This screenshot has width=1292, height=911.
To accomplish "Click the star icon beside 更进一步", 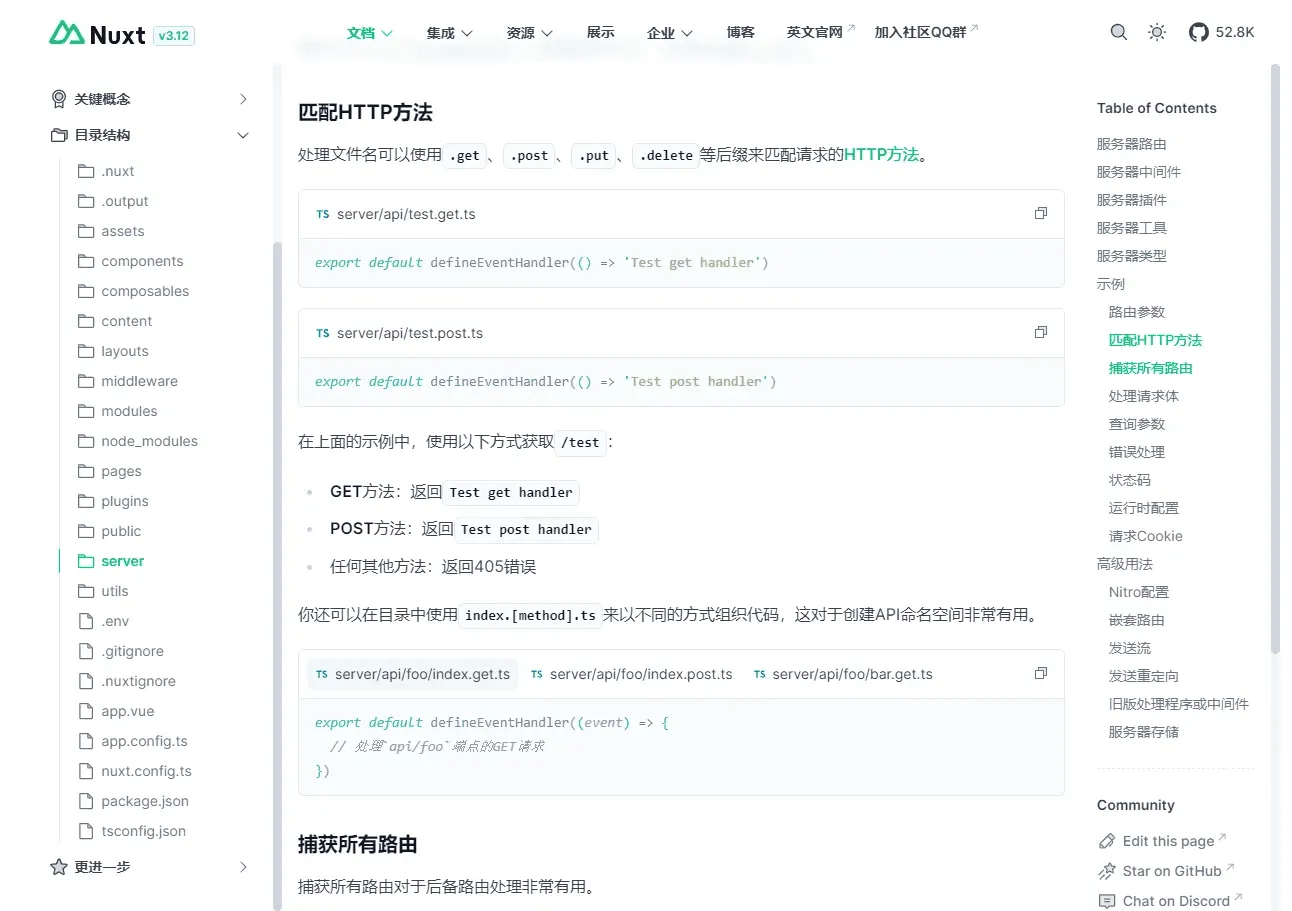I will (x=59, y=867).
